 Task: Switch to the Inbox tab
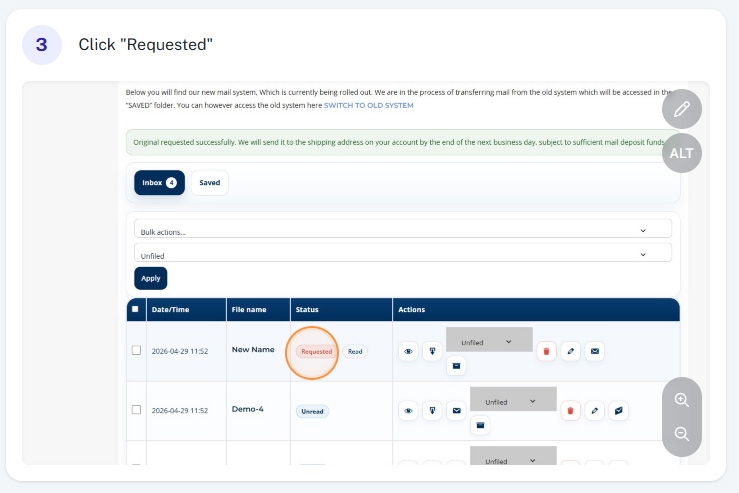pyautogui.click(x=159, y=182)
